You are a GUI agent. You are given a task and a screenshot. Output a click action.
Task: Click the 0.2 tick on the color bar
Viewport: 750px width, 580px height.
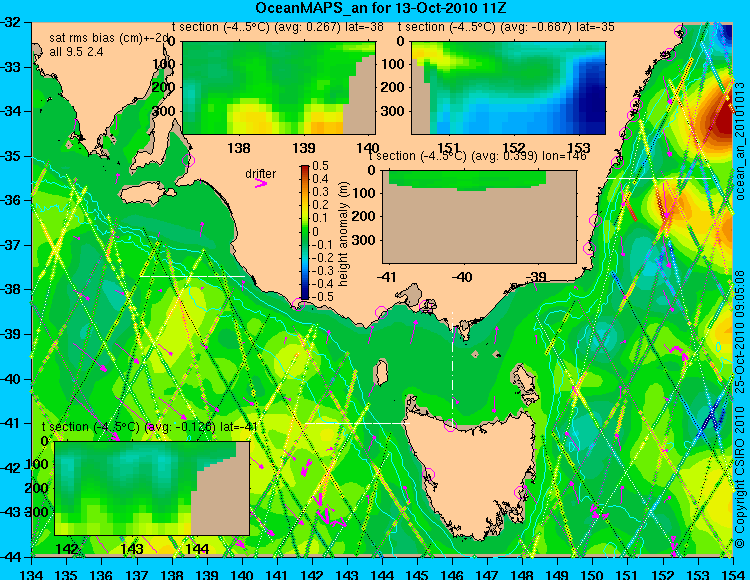(320, 205)
